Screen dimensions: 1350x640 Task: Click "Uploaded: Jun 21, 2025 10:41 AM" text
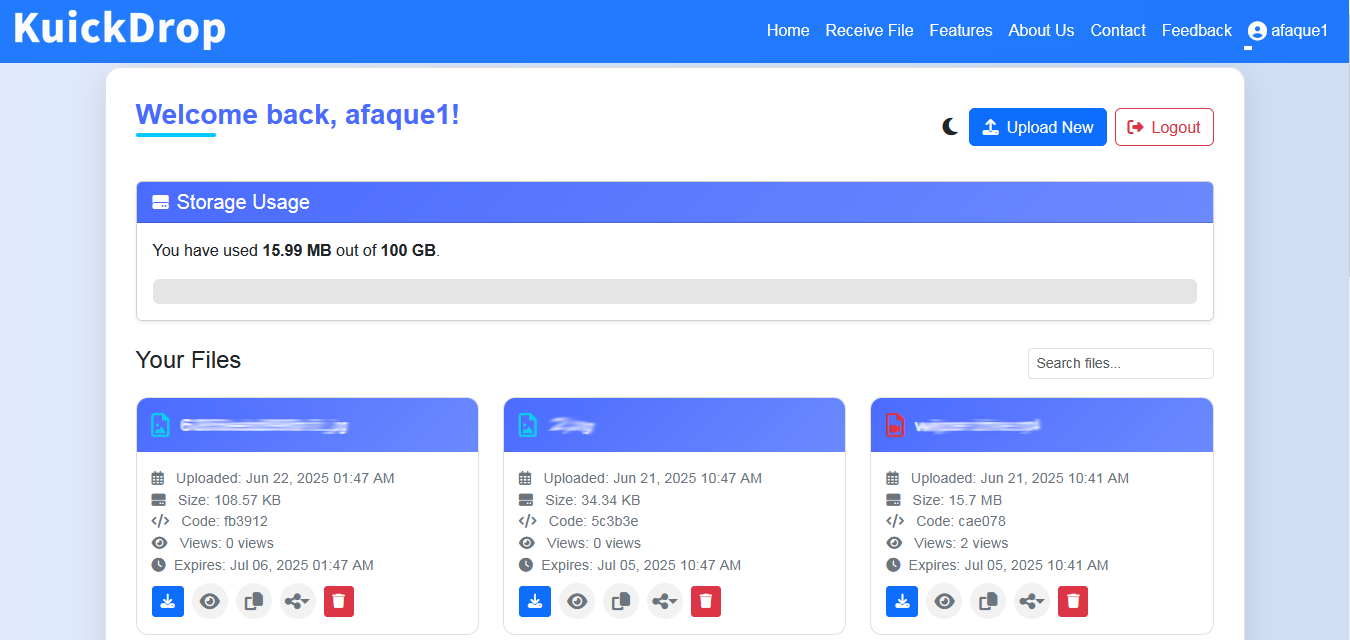(1020, 478)
